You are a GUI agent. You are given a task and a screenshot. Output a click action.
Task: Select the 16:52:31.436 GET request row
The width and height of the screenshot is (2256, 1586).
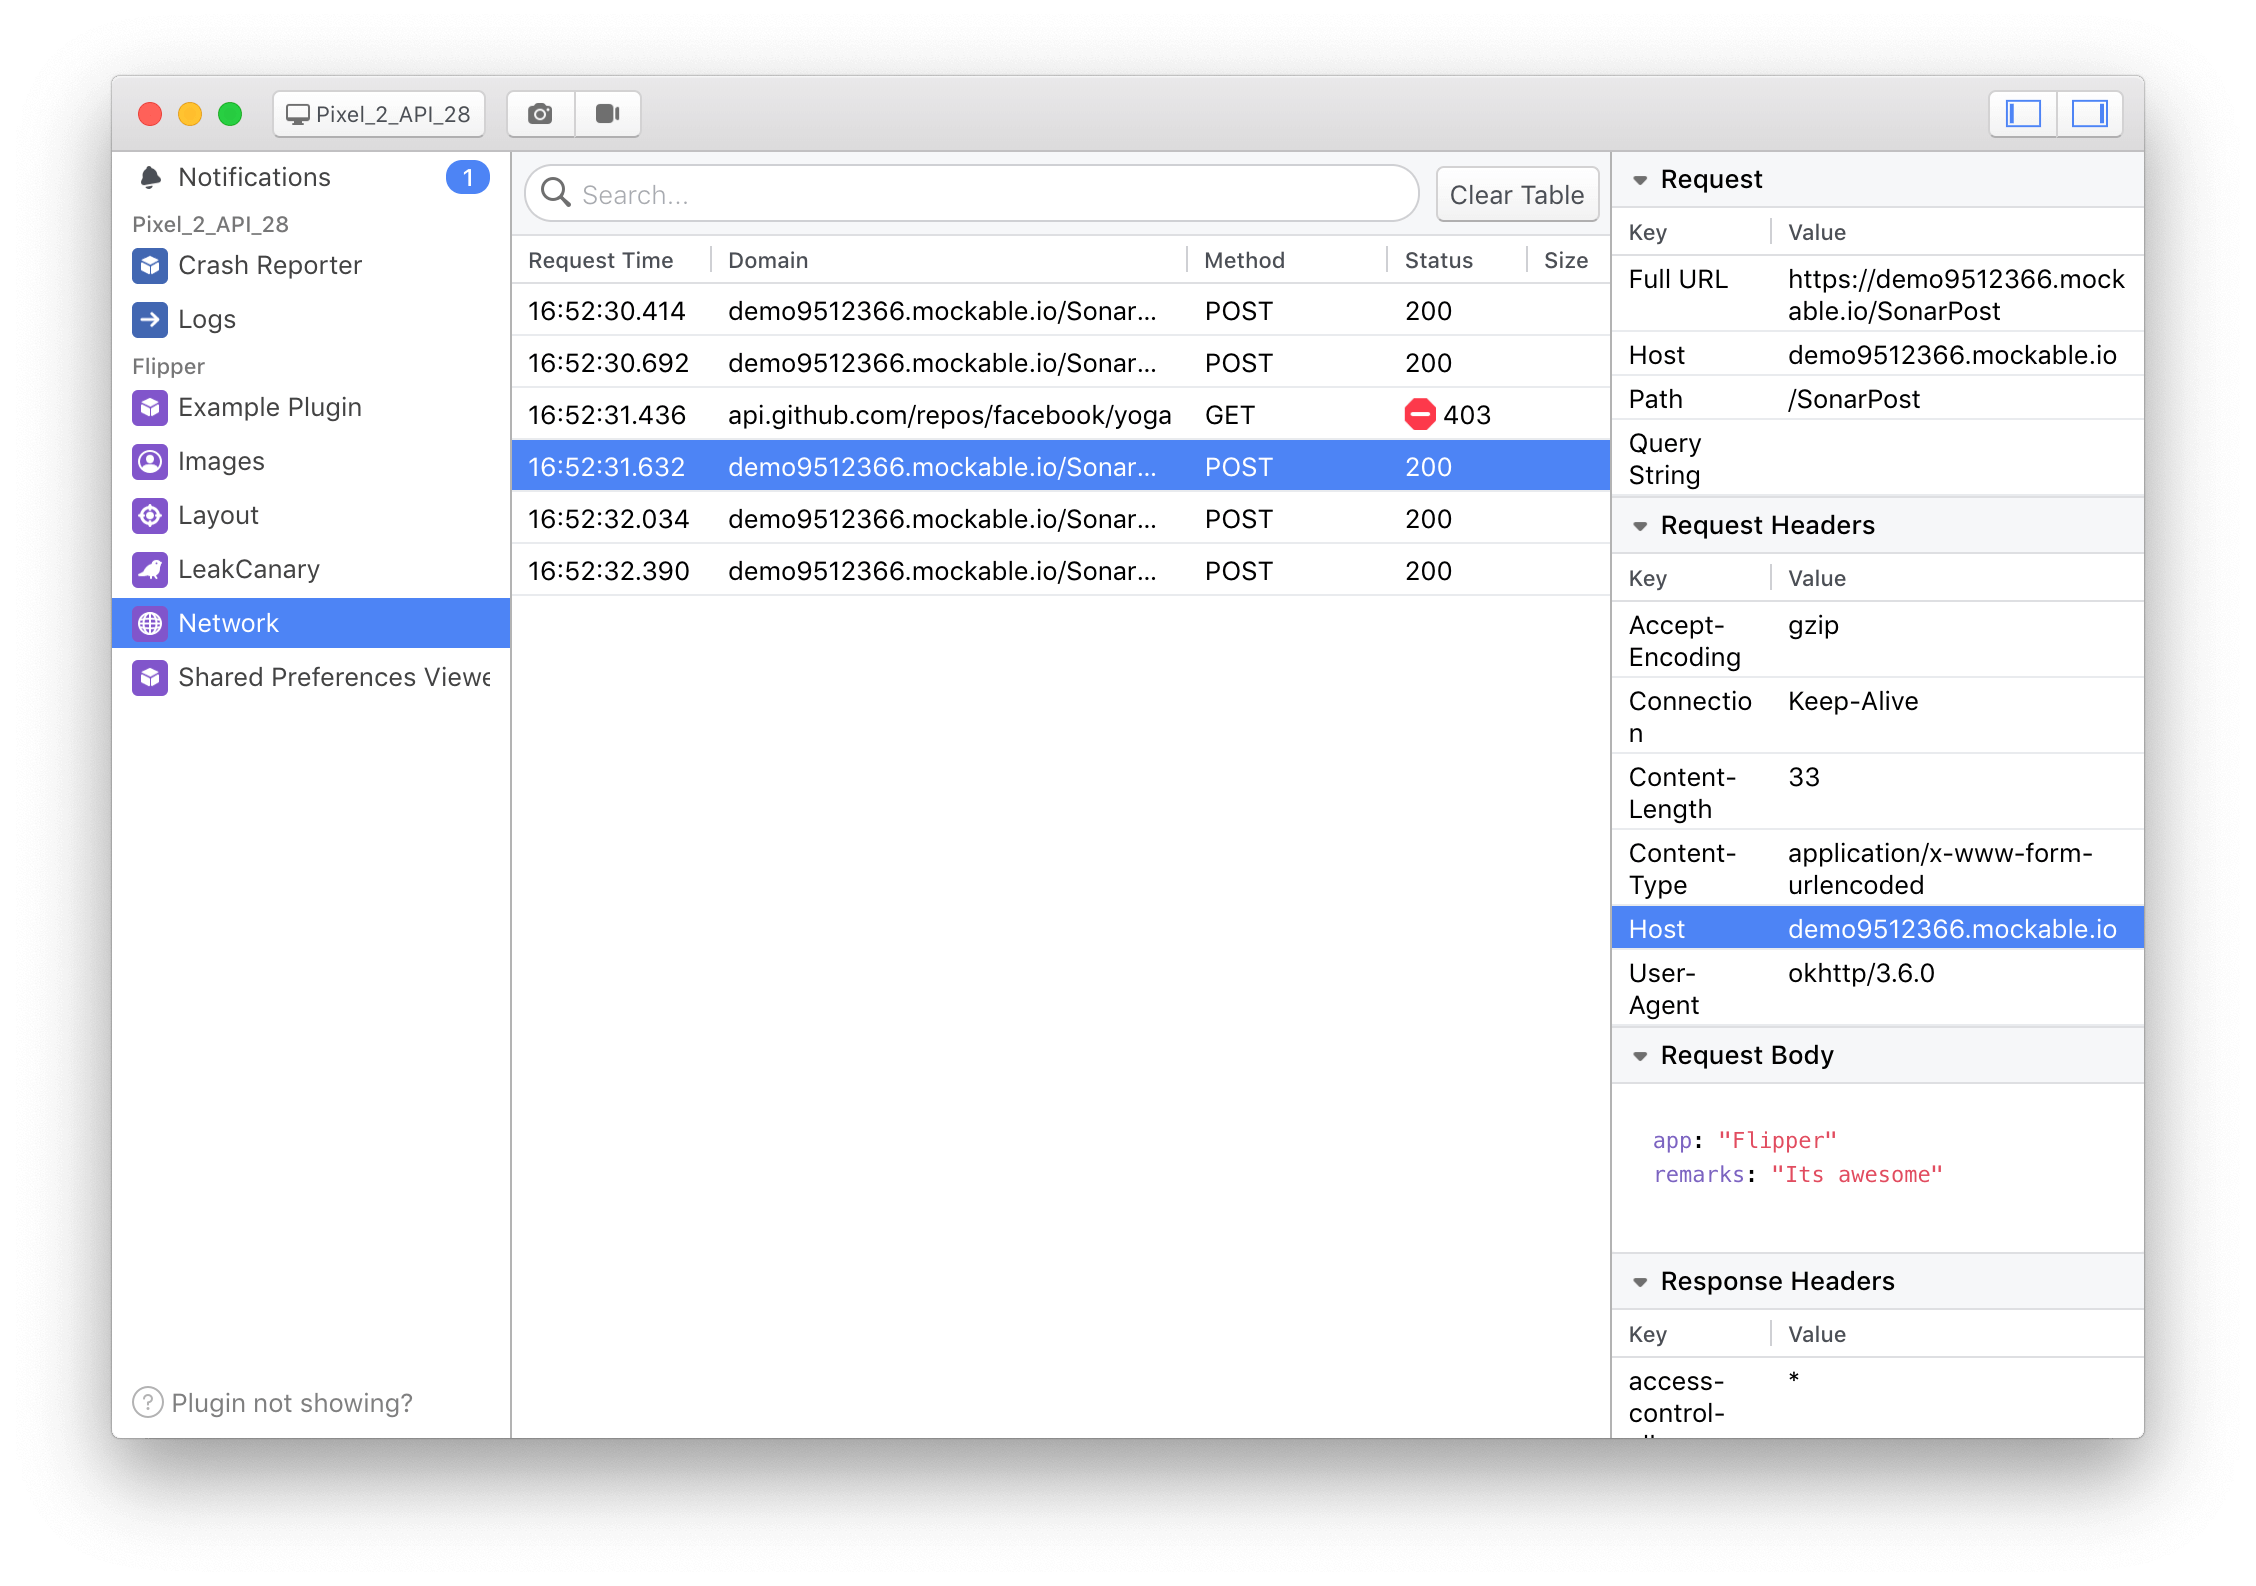pos(1057,412)
